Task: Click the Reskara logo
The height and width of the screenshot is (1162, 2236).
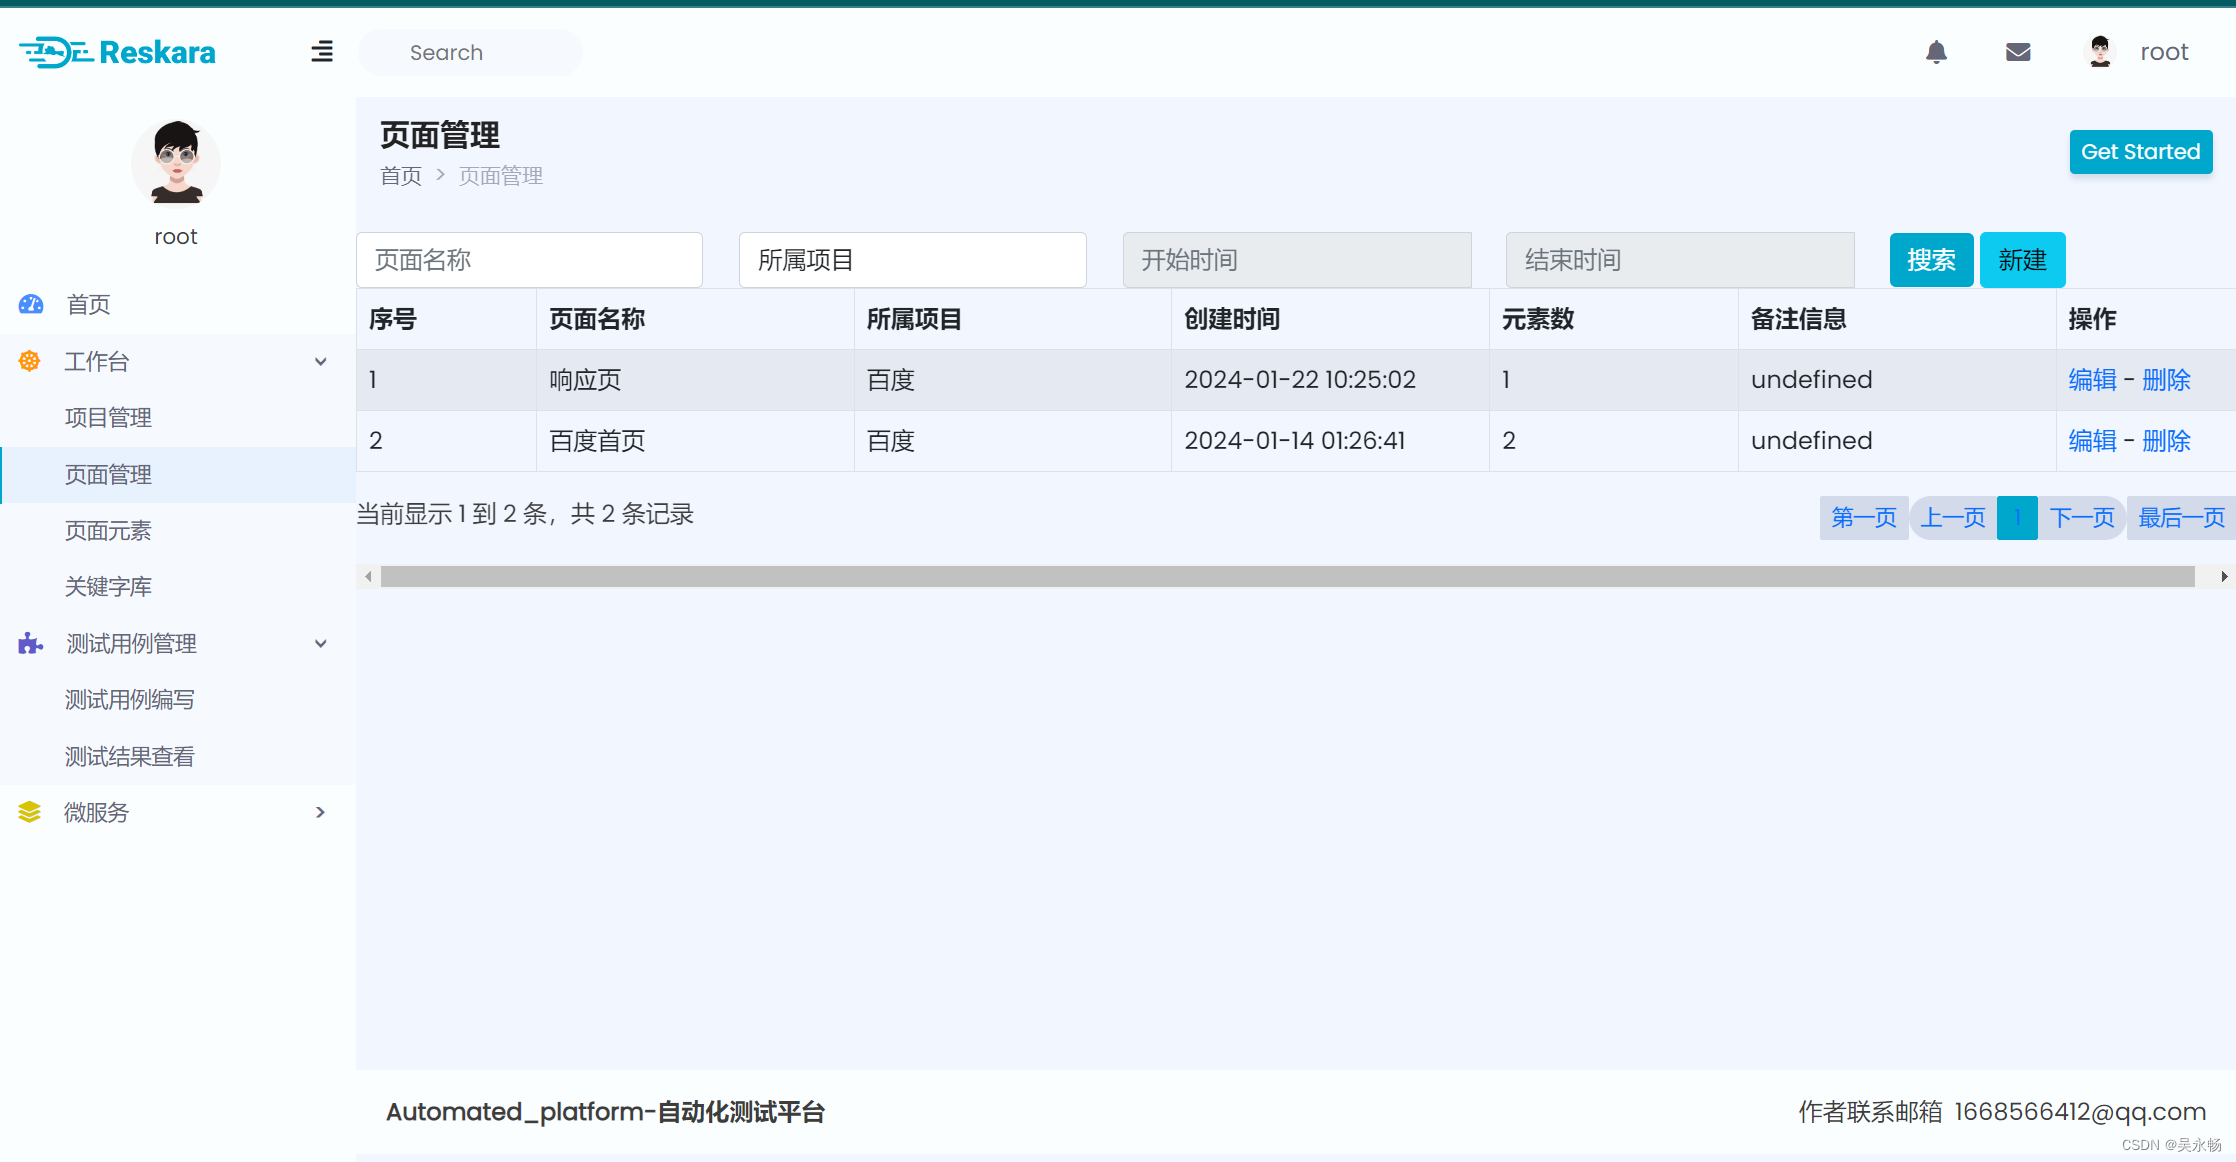Action: (118, 52)
